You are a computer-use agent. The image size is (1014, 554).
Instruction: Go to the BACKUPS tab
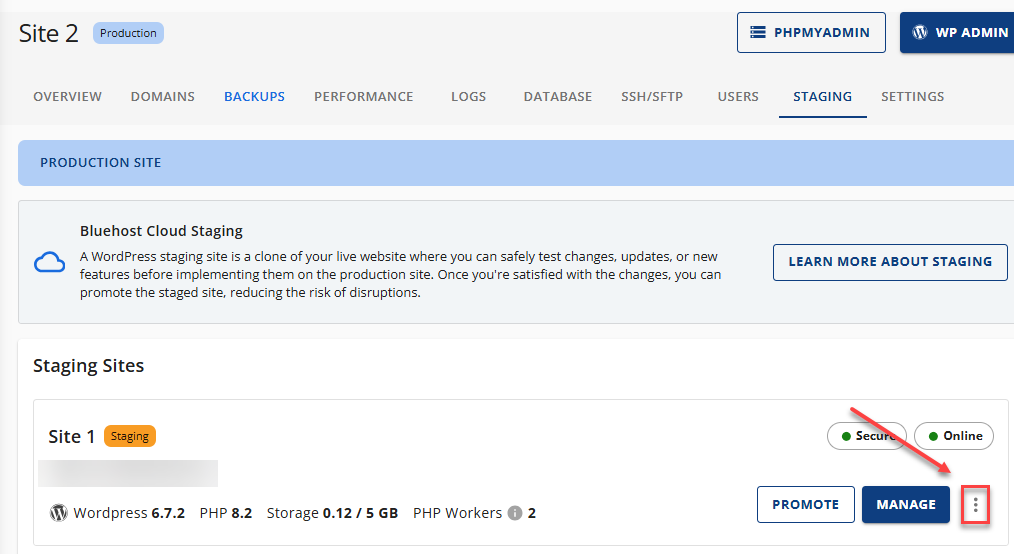click(254, 96)
